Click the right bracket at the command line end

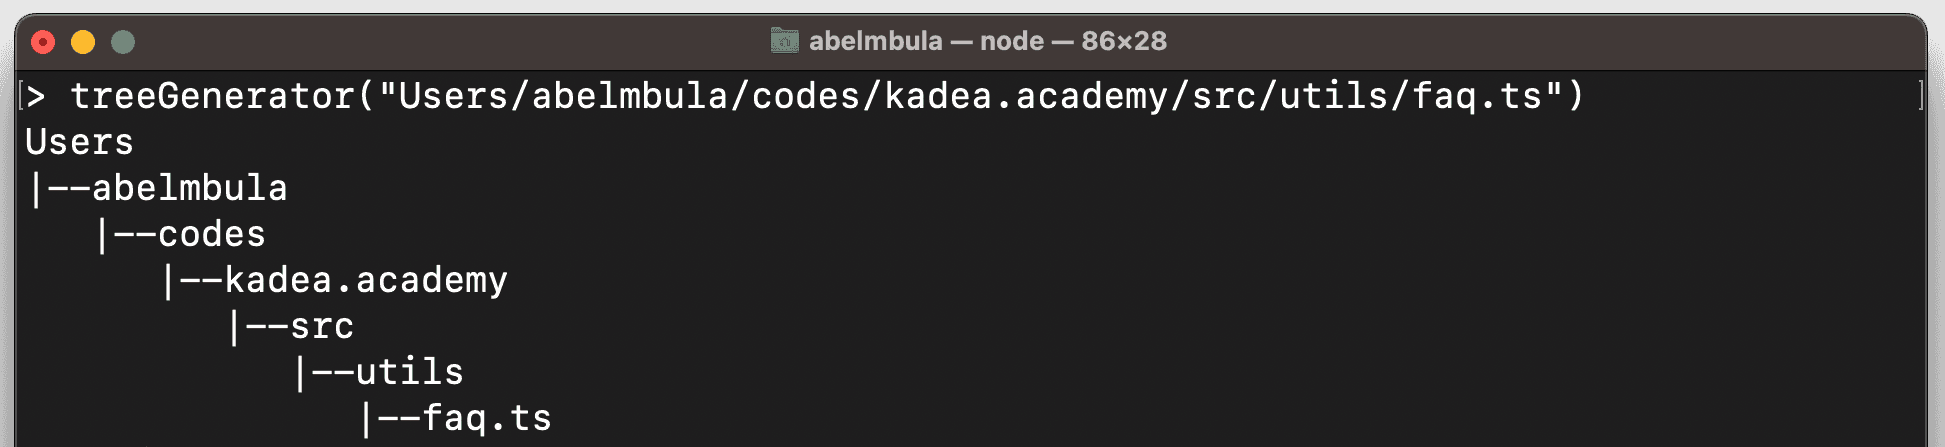(x=1921, y=96)
